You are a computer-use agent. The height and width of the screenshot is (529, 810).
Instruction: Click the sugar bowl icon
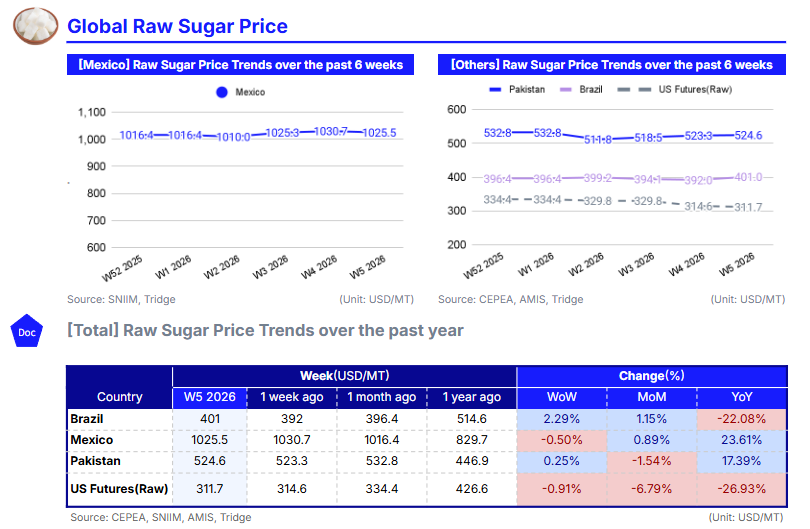tap(36, 26)
